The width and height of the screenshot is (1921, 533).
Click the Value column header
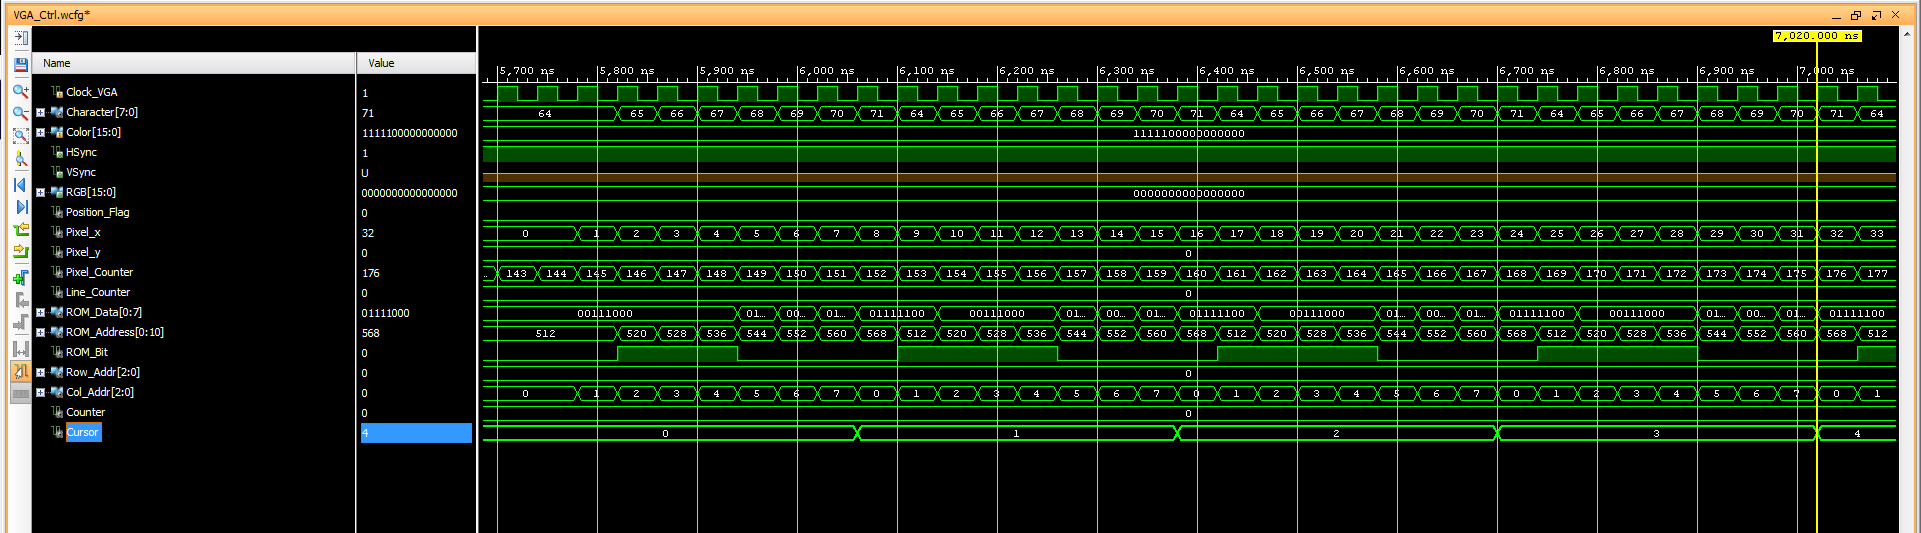[x=416, y=63]
